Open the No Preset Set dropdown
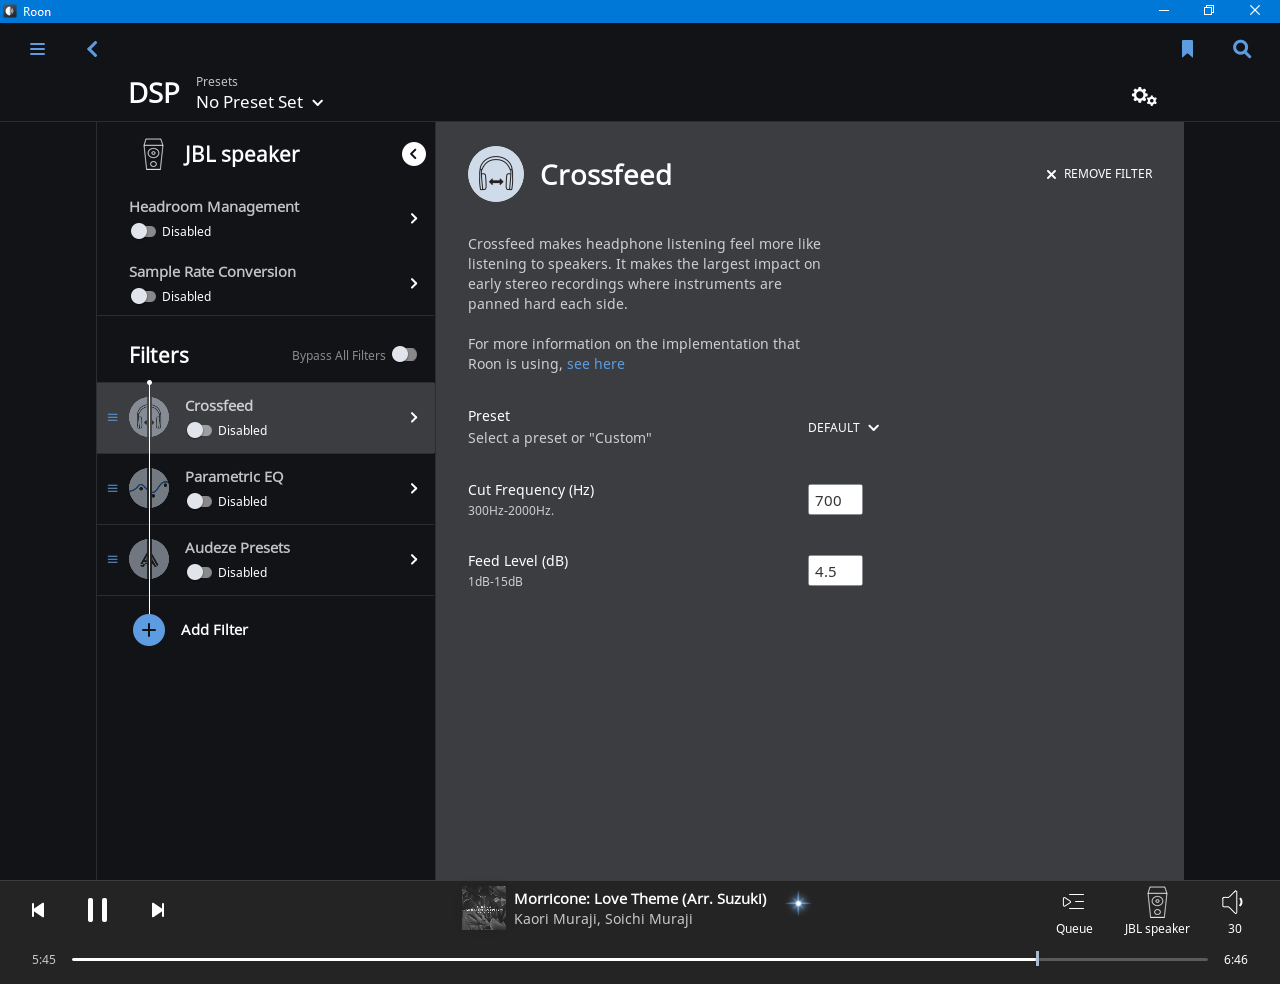 (260, 102)
